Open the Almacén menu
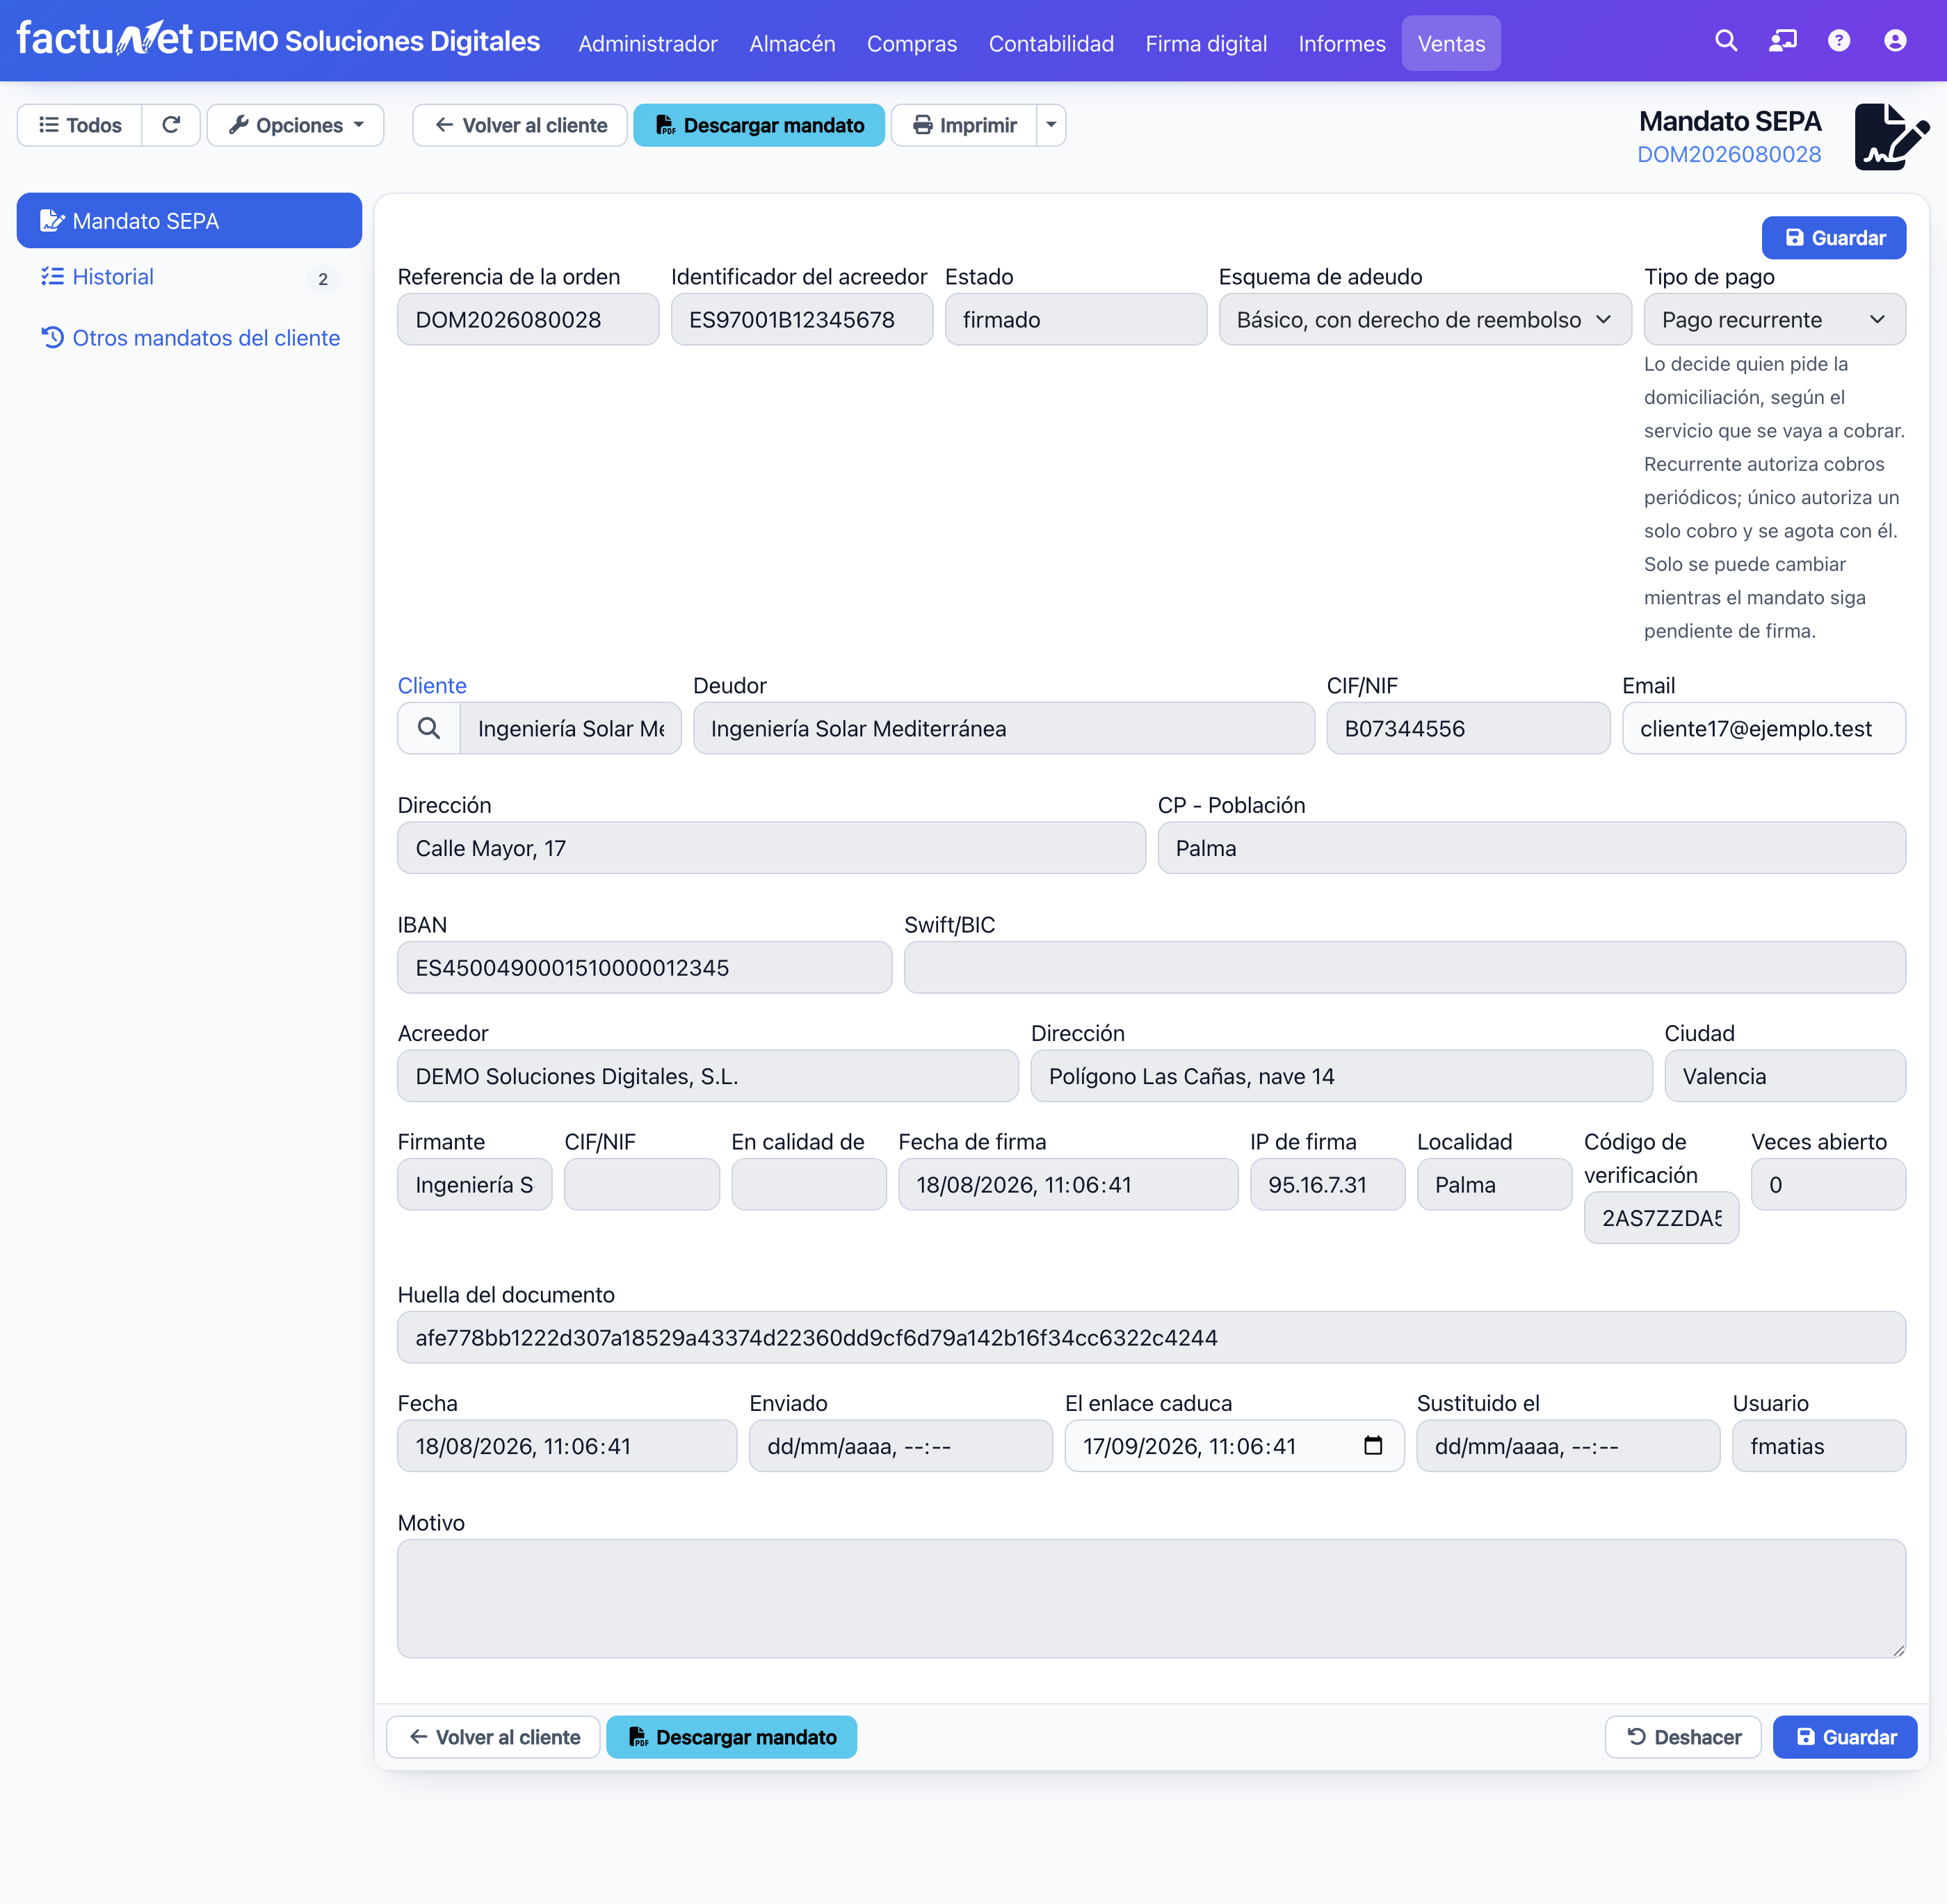 point(792,43)
